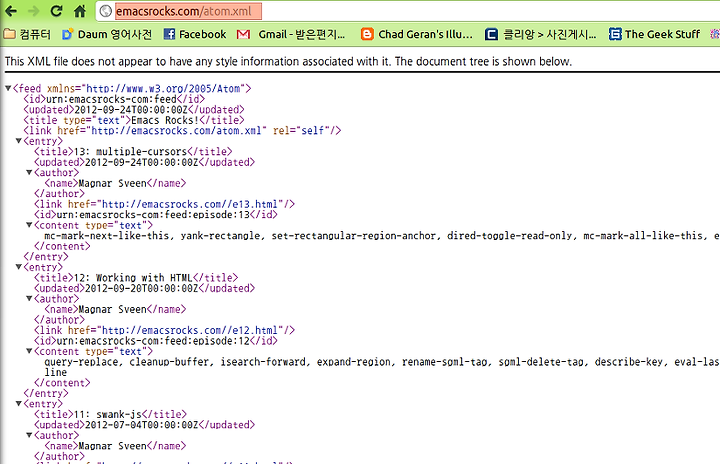Image resolution: width=720 pixels, height=464 pixels.
Task: Click the 11: swank-js title text
Action: 107,414
